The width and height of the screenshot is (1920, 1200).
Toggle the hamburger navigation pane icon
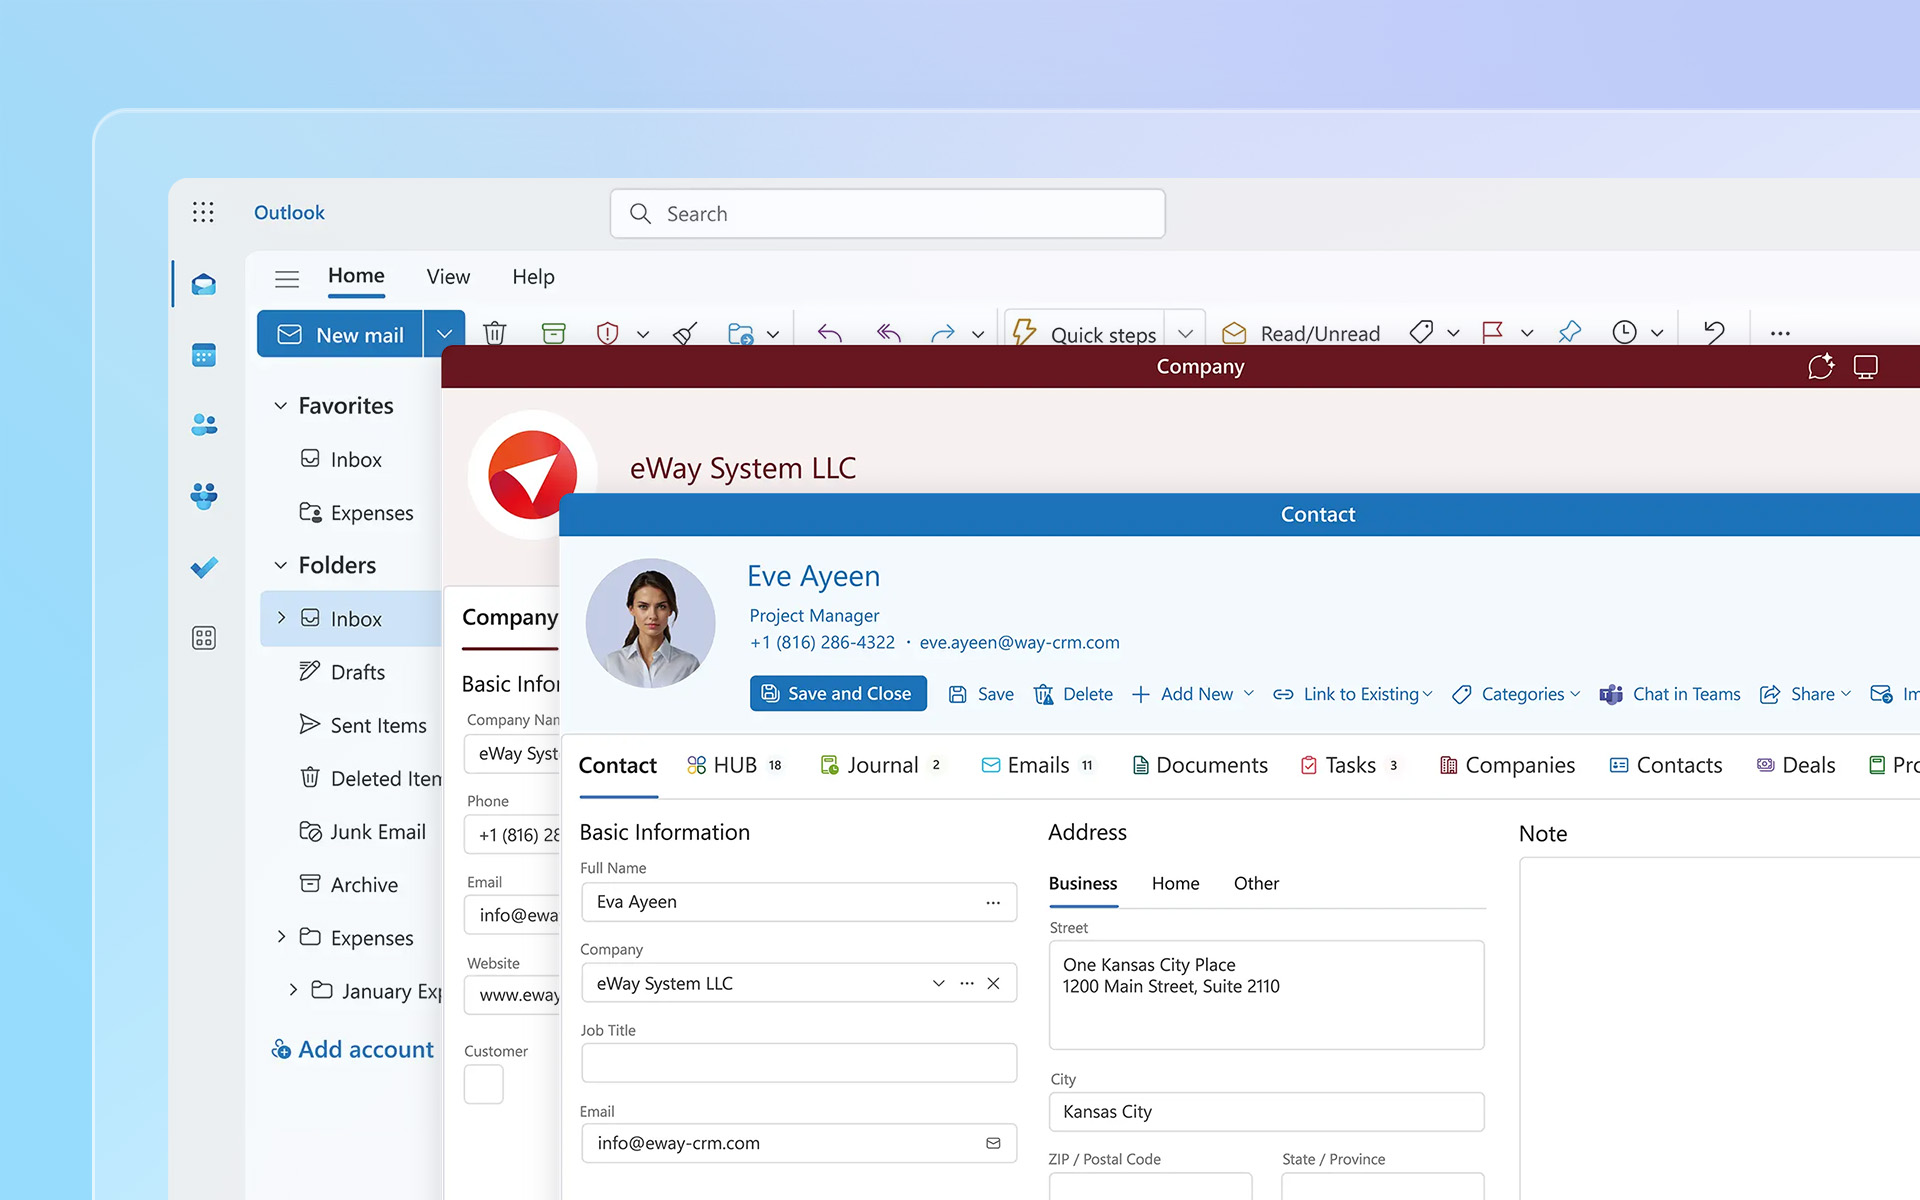pos(287,278)
